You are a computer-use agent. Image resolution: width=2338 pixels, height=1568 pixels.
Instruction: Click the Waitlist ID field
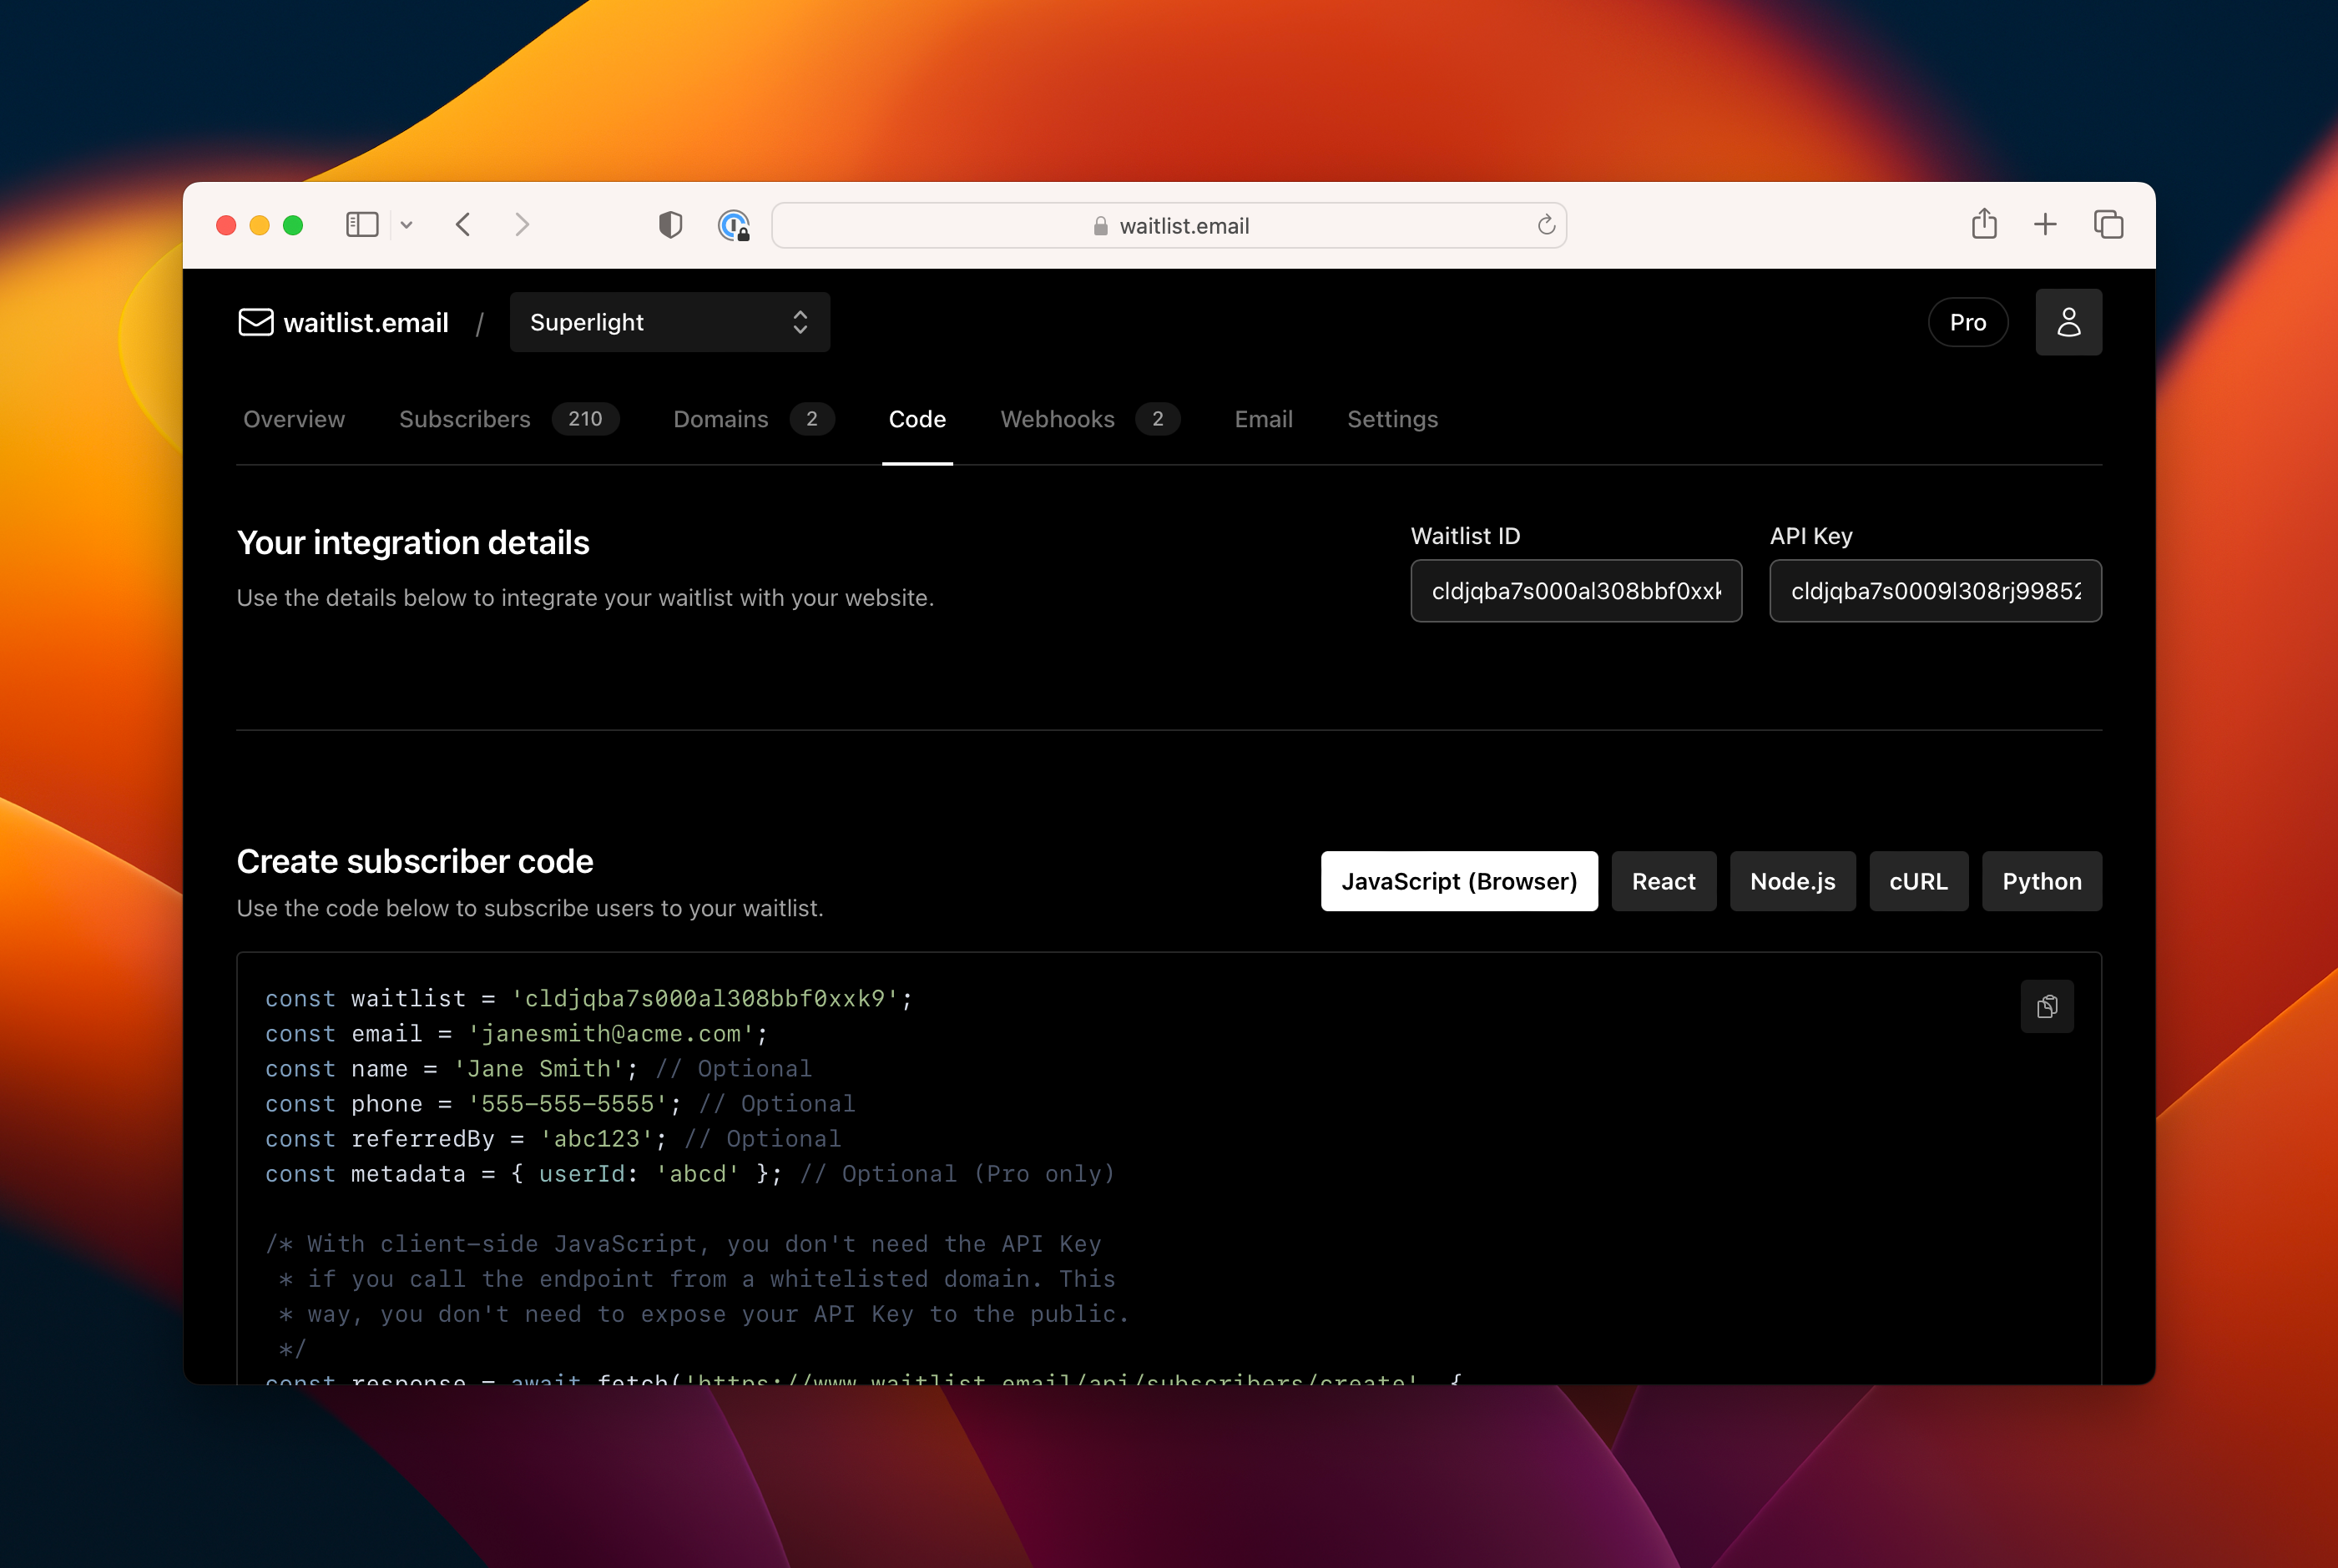coord(1576,591)
